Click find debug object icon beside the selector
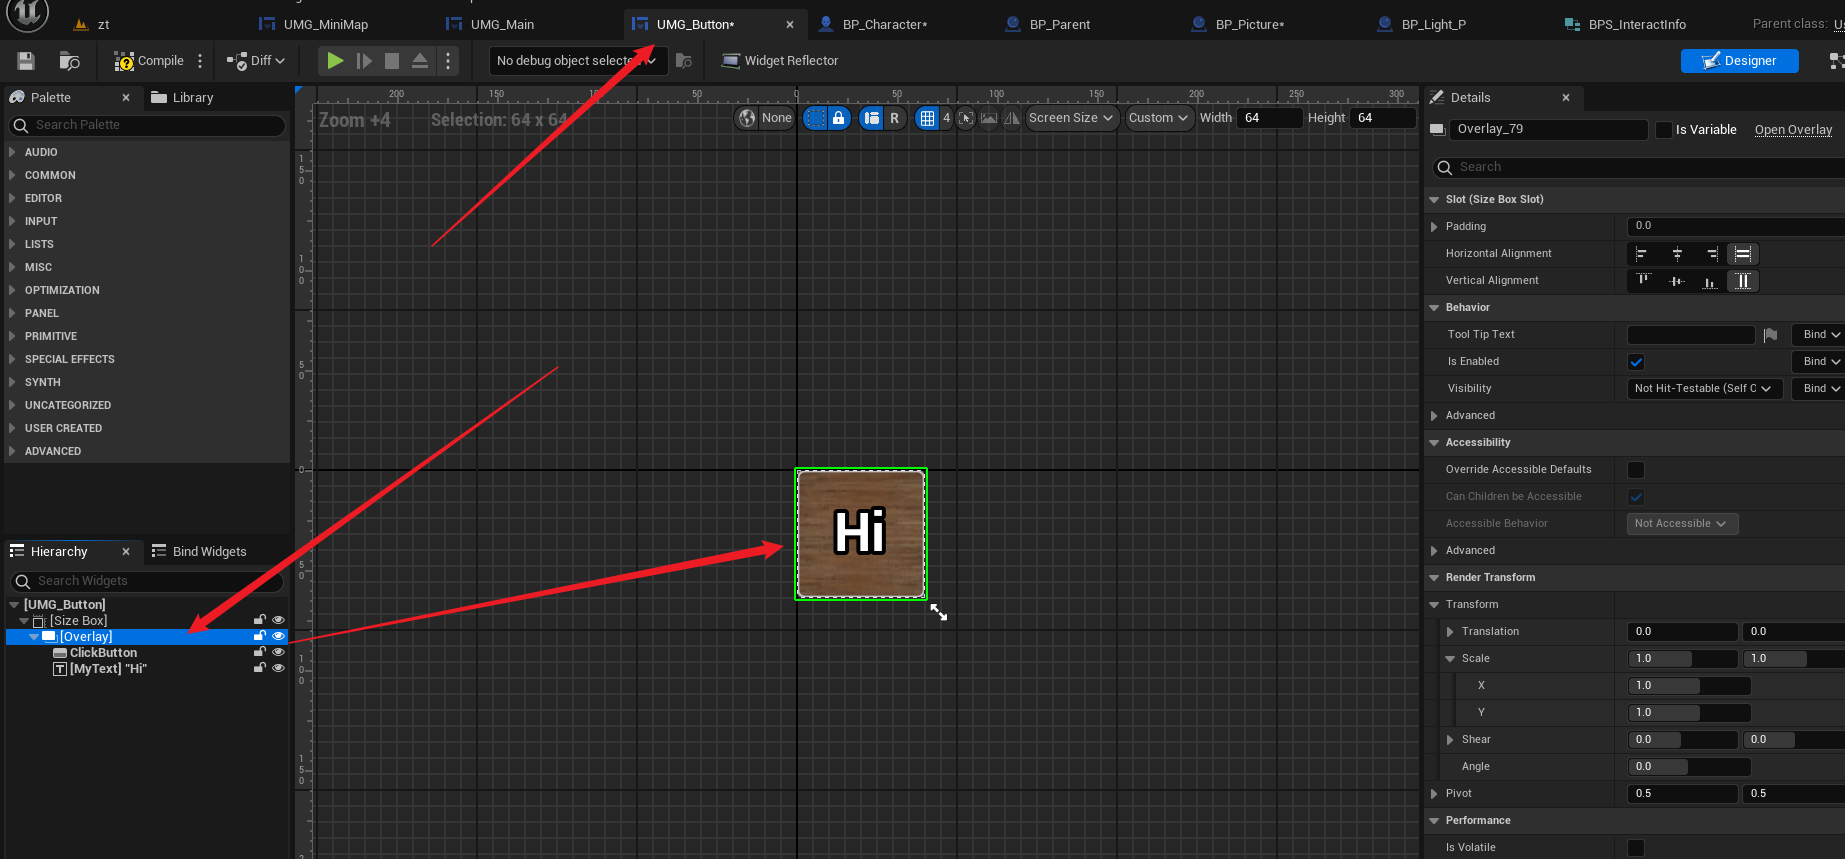This screenshot has height=859, width=1845. click(x=684, y=61)
